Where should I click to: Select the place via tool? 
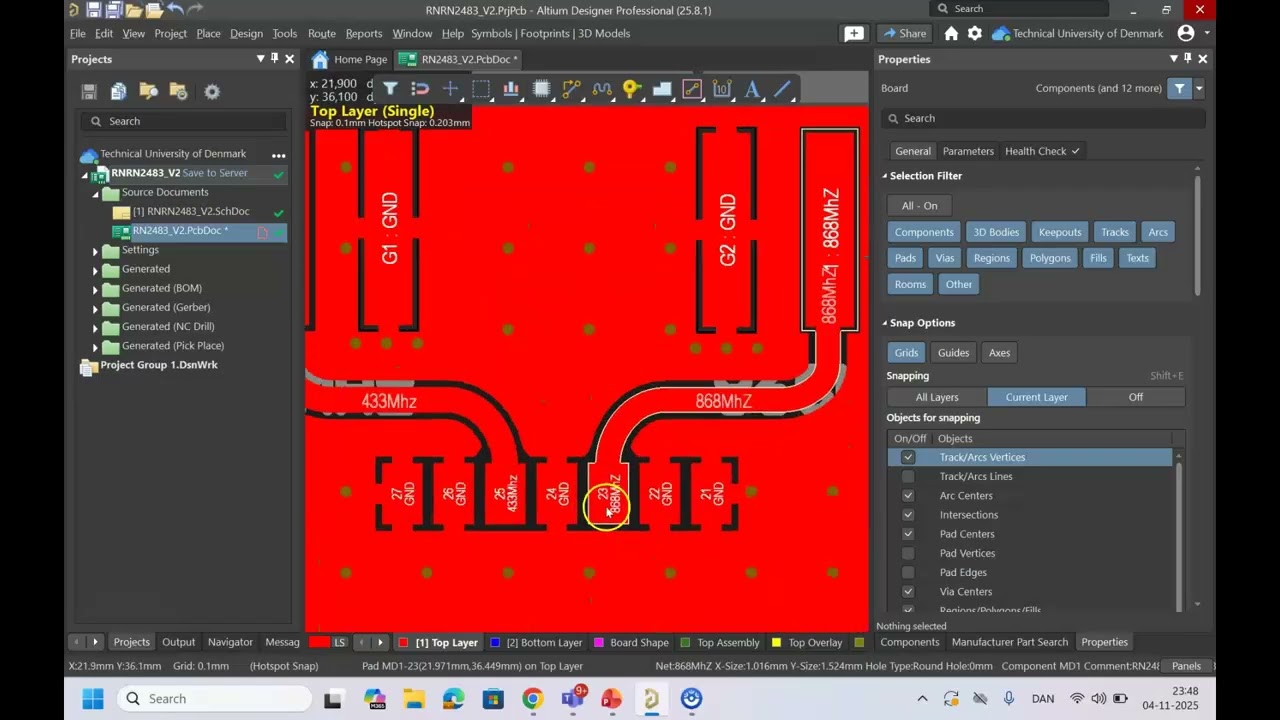631,89
